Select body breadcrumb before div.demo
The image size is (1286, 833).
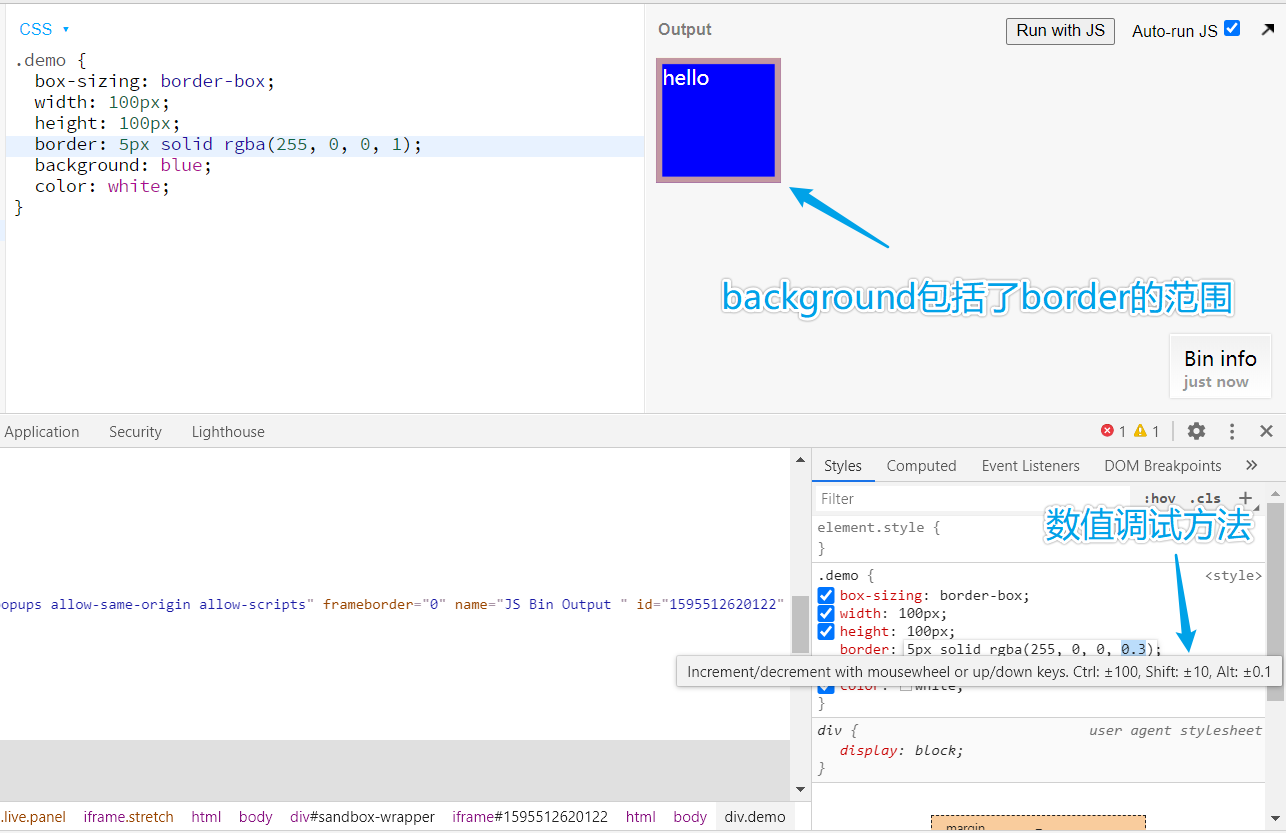click(x=690, y=817)
